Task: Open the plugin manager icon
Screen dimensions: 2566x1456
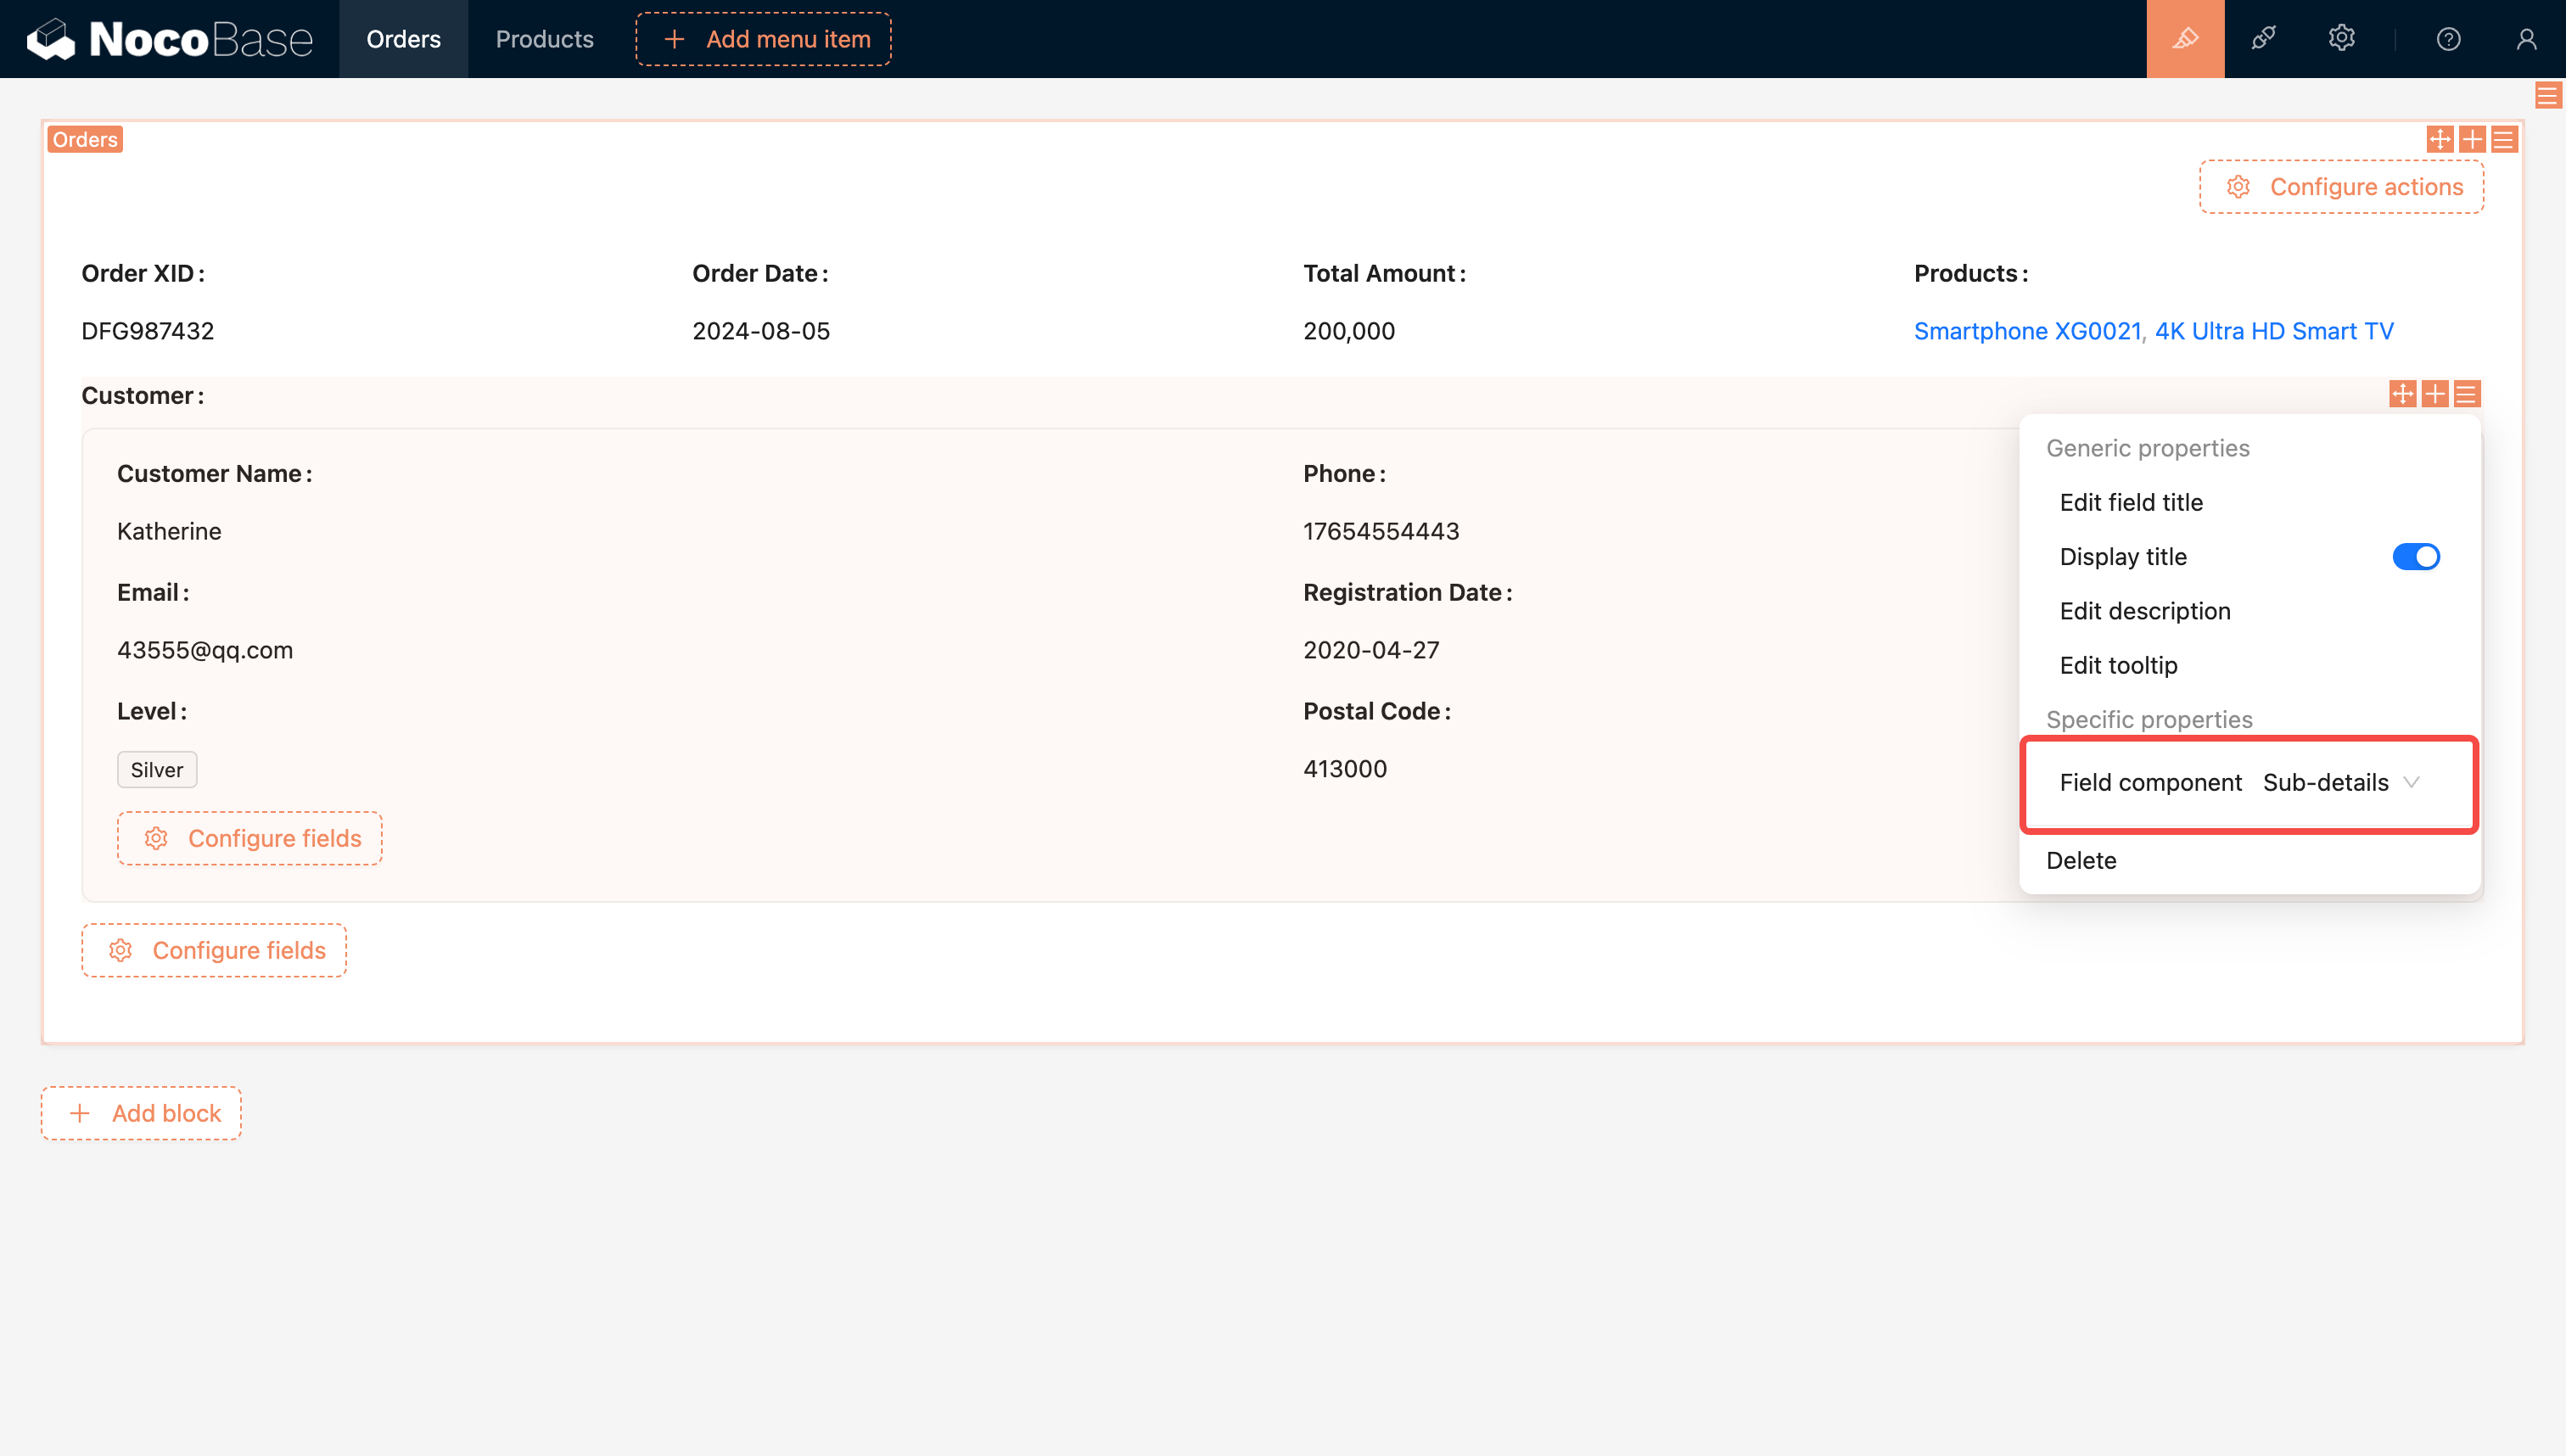Action: pos(2263,39)
